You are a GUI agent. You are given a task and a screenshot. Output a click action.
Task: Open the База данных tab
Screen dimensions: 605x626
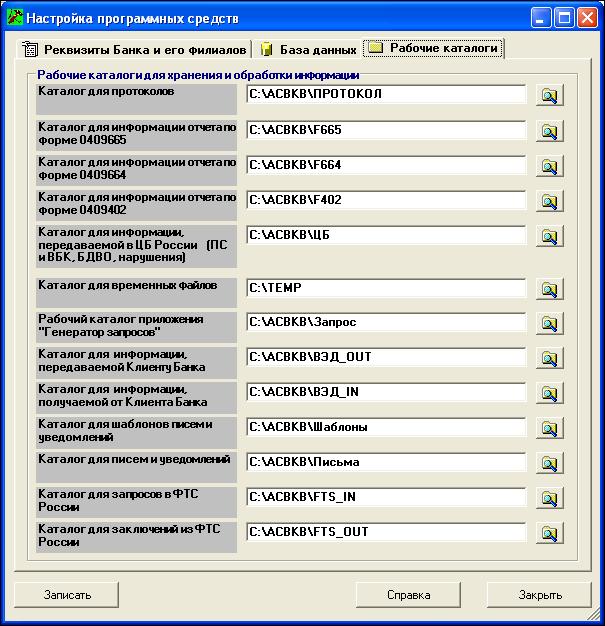coord(309,49)
